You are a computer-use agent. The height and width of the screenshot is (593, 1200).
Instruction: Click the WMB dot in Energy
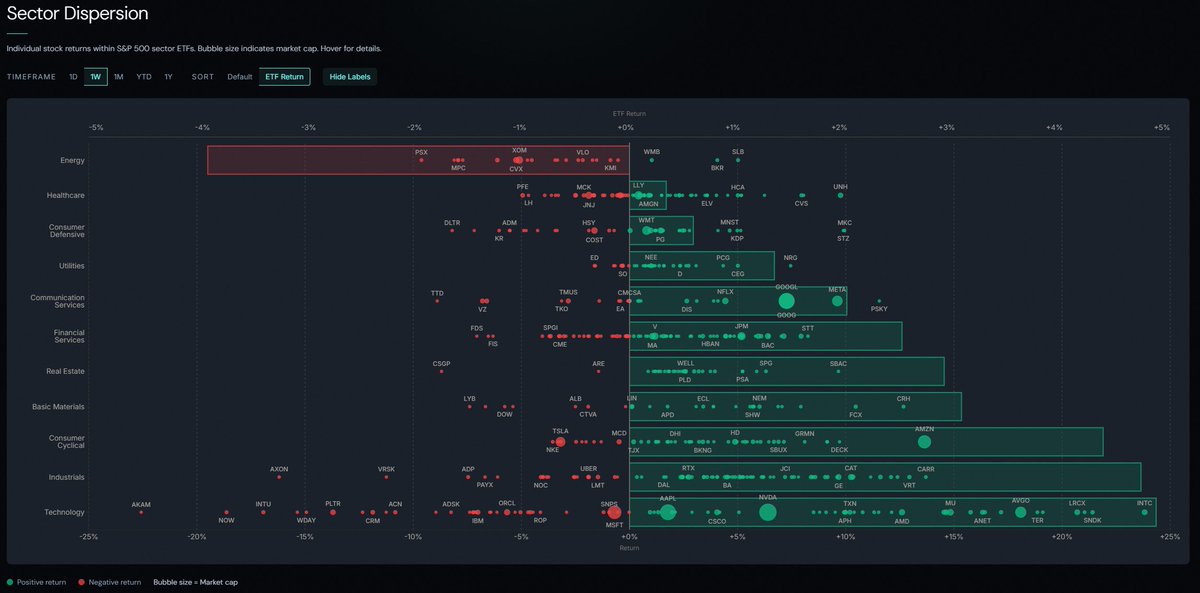pos(652,160)
